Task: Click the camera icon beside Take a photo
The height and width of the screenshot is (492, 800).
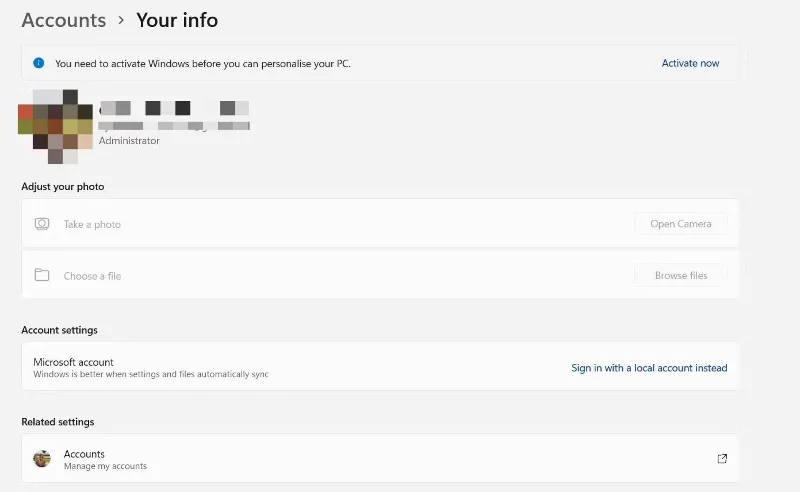Action: [42, 224]
